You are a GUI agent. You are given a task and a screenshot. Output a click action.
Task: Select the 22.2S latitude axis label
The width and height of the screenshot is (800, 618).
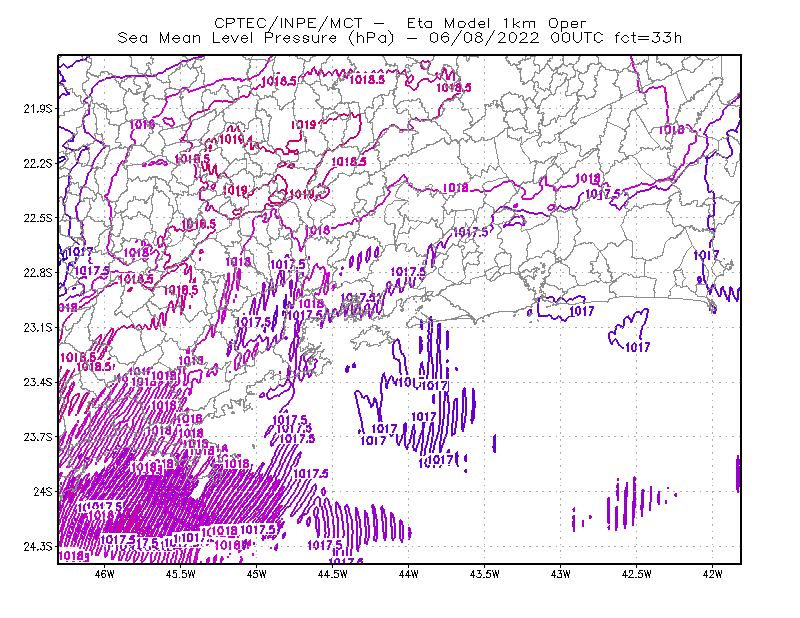(38, 163)
